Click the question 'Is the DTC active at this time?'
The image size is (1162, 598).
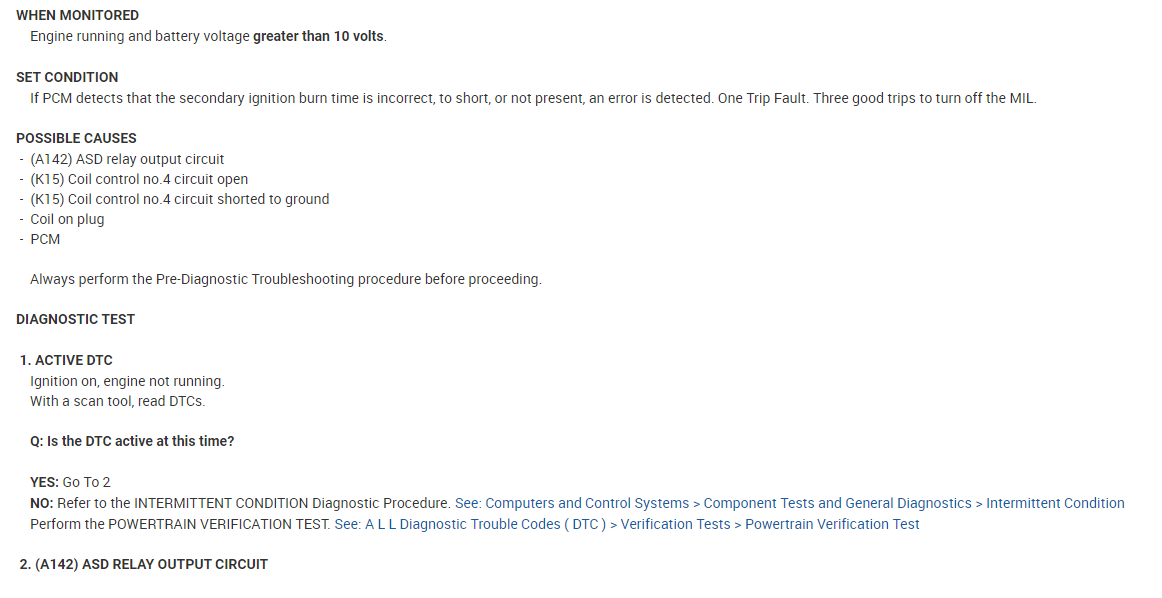[132, 441]
